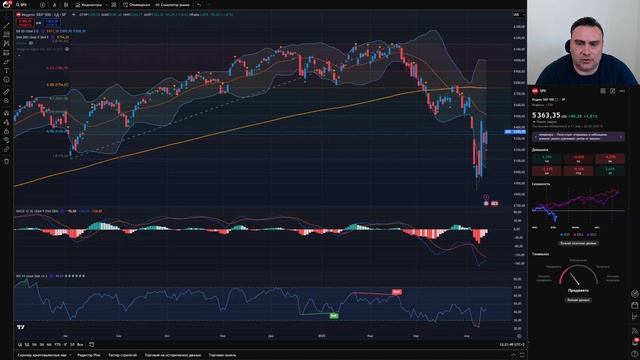
Task: Click the Compare or Add Symbol plus icon
Action: coord(42,5)
